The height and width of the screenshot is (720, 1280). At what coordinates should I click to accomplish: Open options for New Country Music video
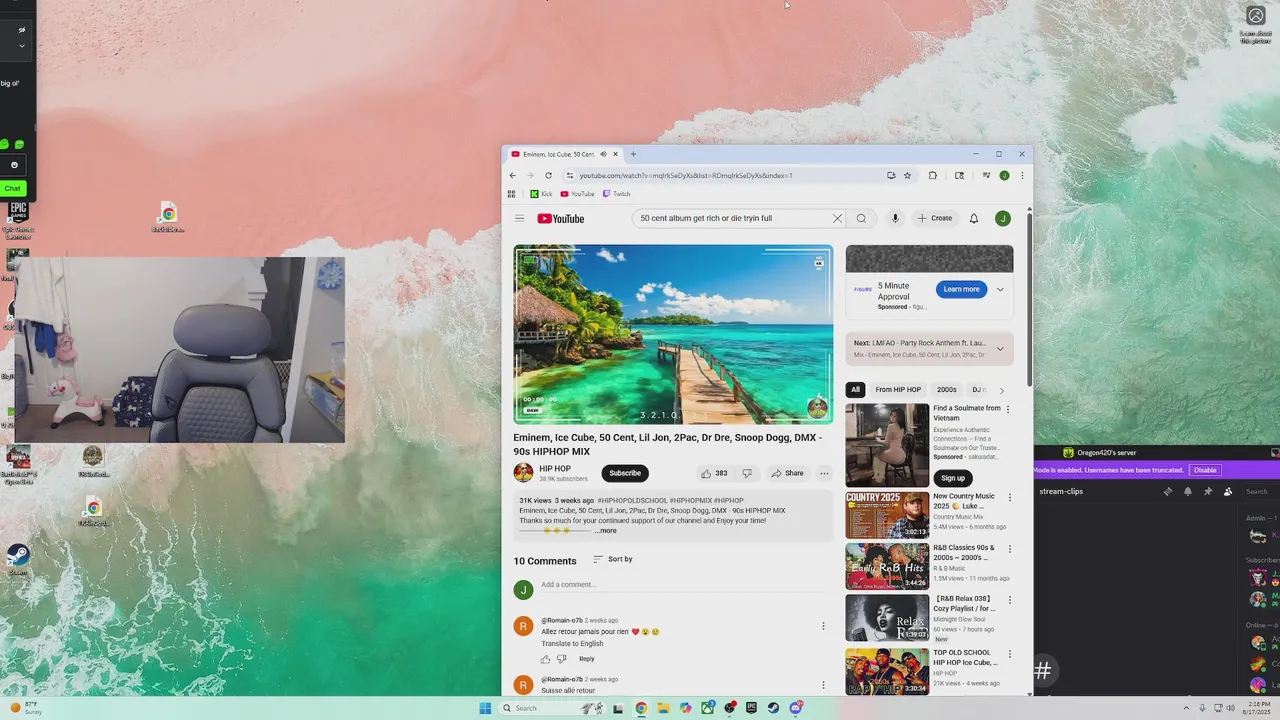tap(1009, 497)
